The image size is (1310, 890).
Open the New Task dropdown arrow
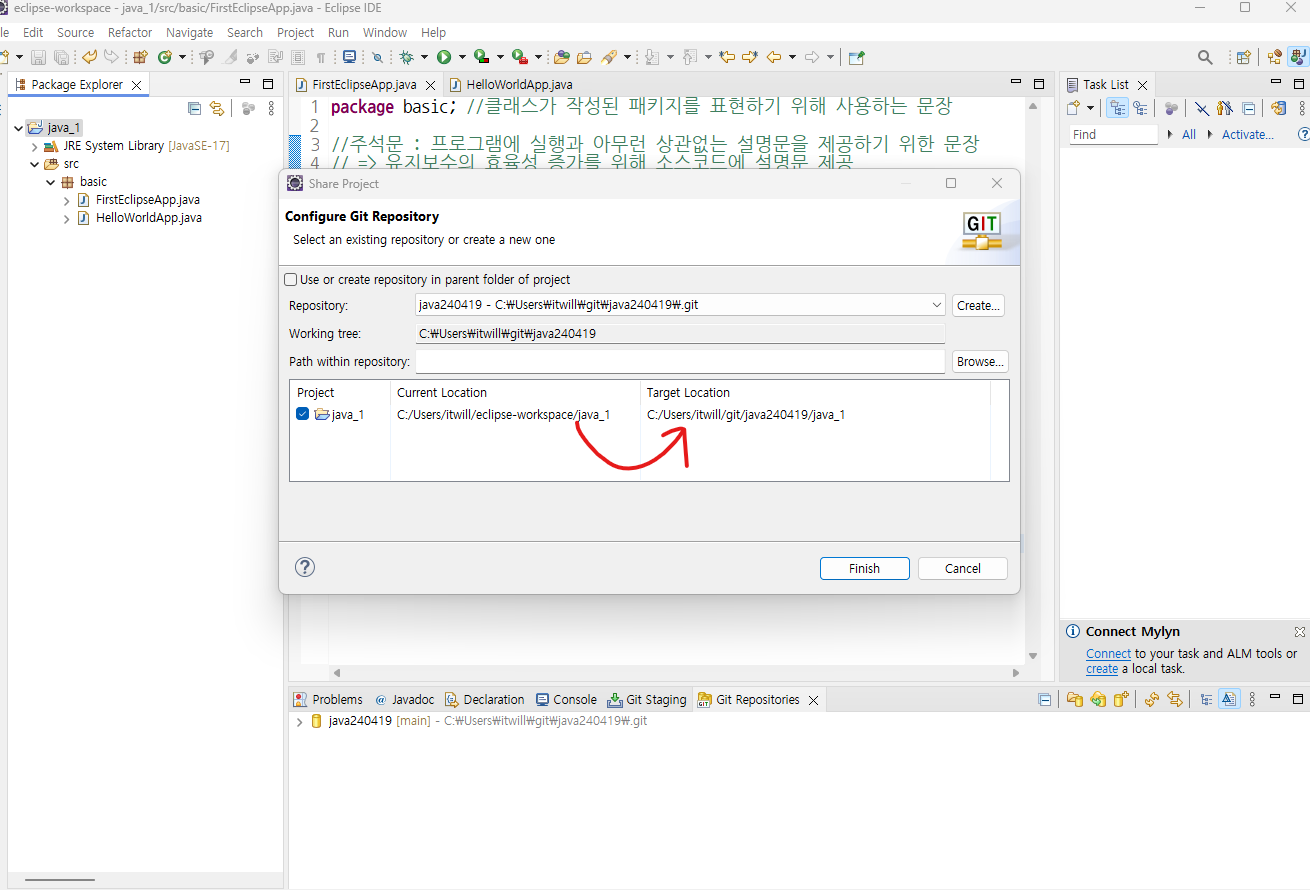pos(1090,108)
